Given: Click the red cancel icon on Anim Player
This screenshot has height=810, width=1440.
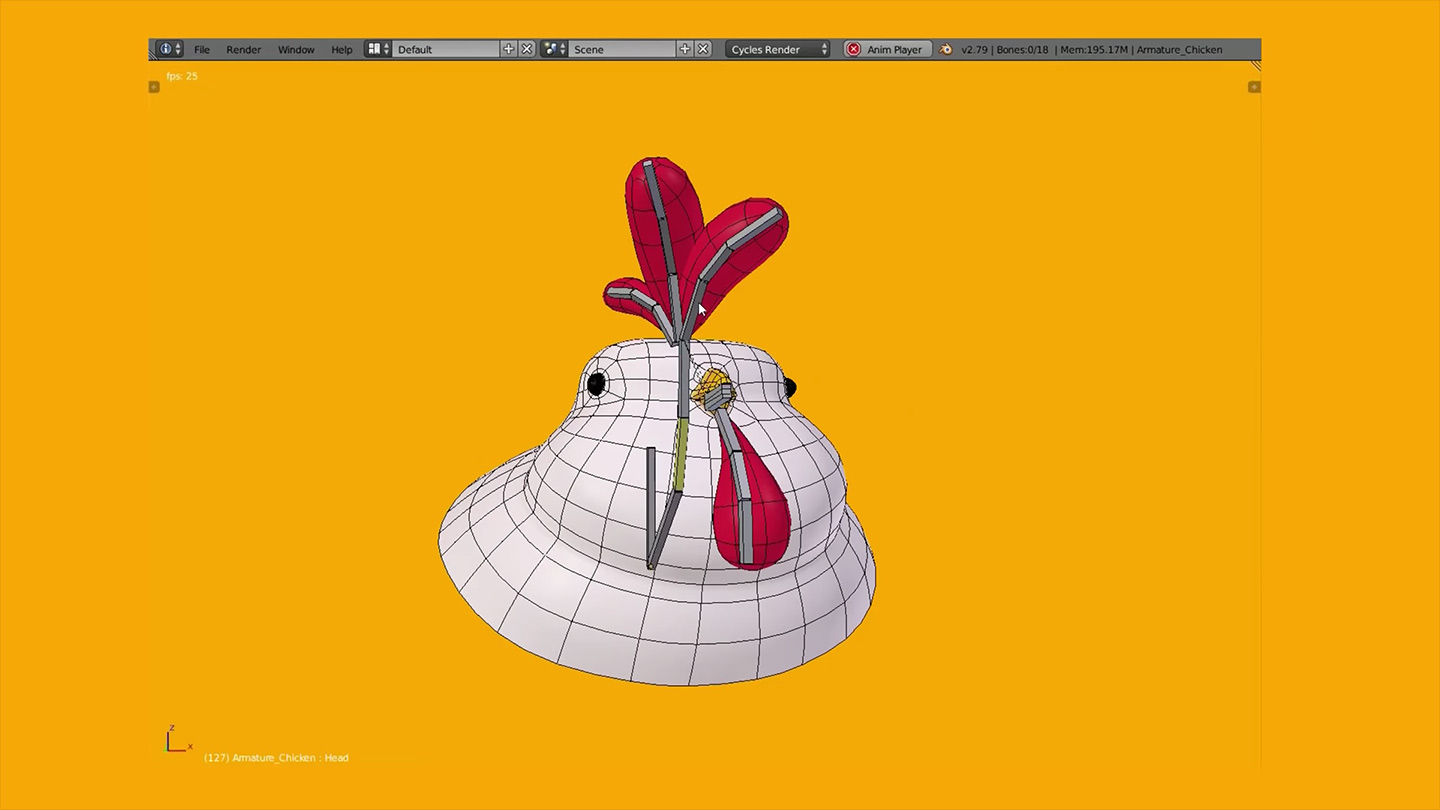Looking at the screenshot, I should [x=855, y=49].
